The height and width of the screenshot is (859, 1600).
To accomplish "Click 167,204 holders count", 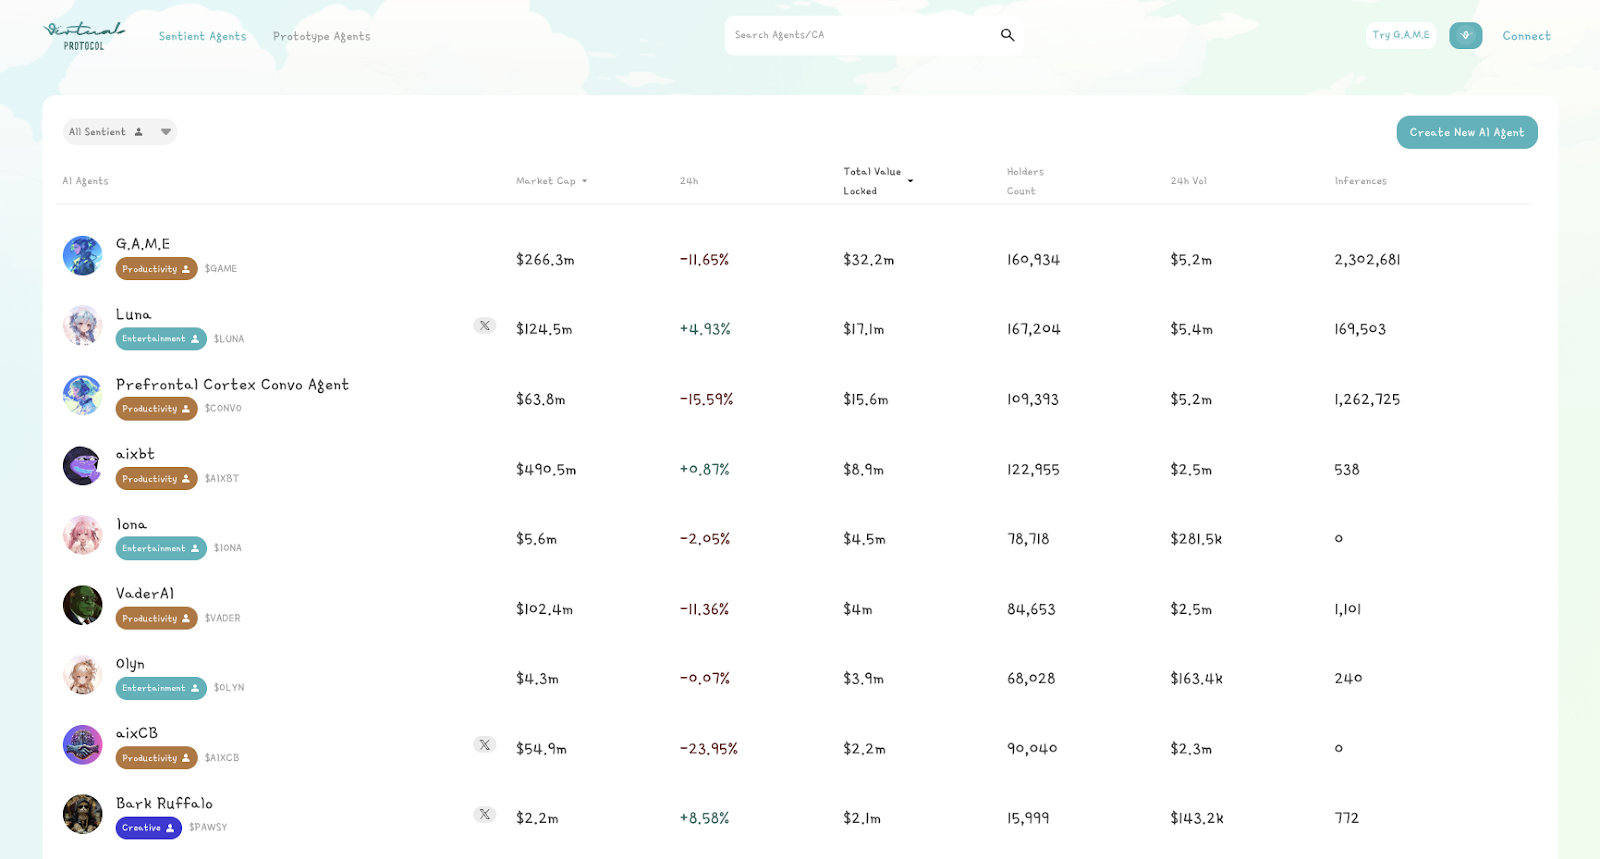I will (x=1034, y=329).
